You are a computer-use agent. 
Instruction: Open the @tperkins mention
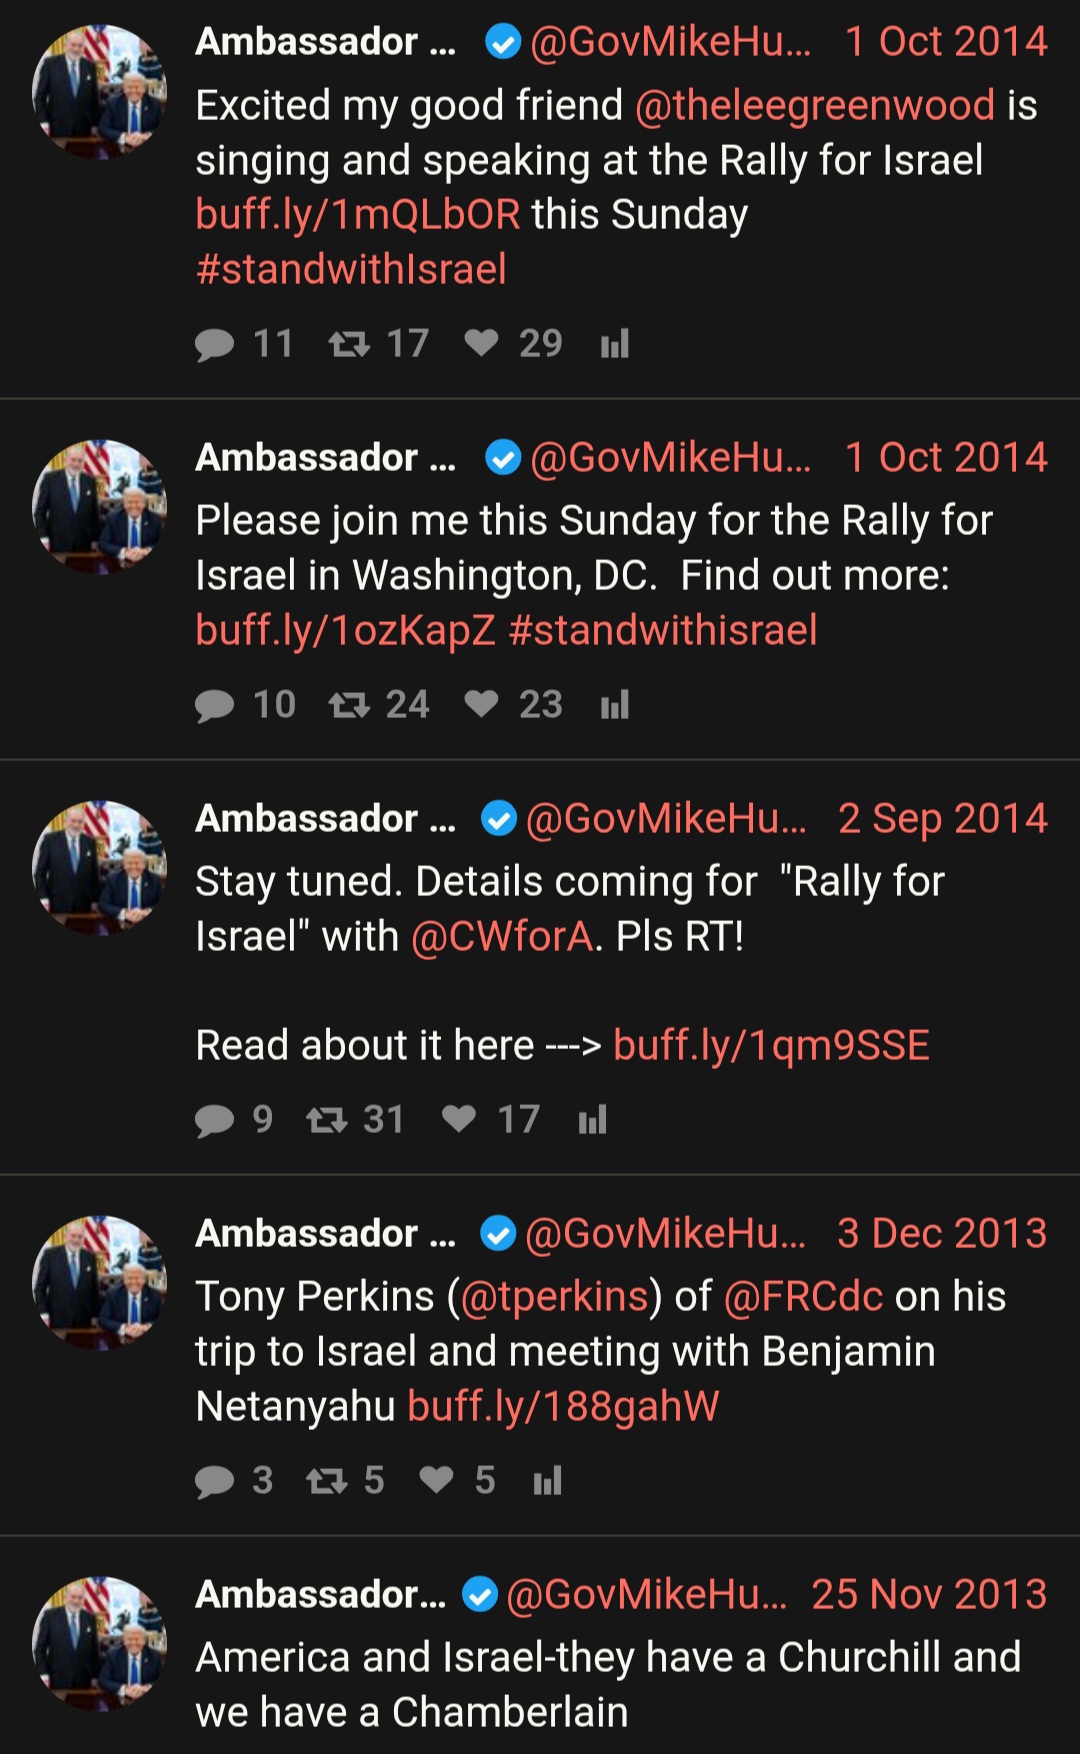[x=554, y=1297]
